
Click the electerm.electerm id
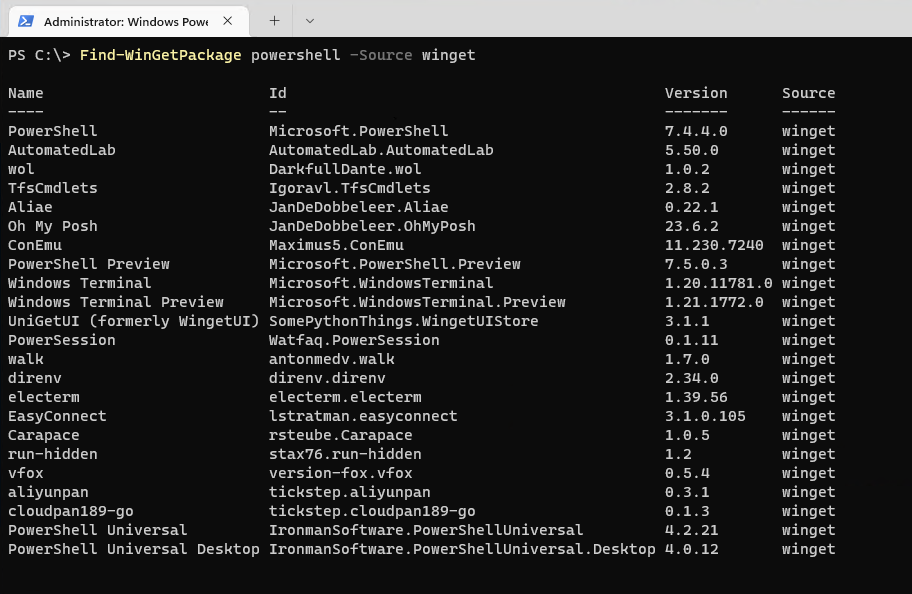pyautogui.click(x=345, y=397)
